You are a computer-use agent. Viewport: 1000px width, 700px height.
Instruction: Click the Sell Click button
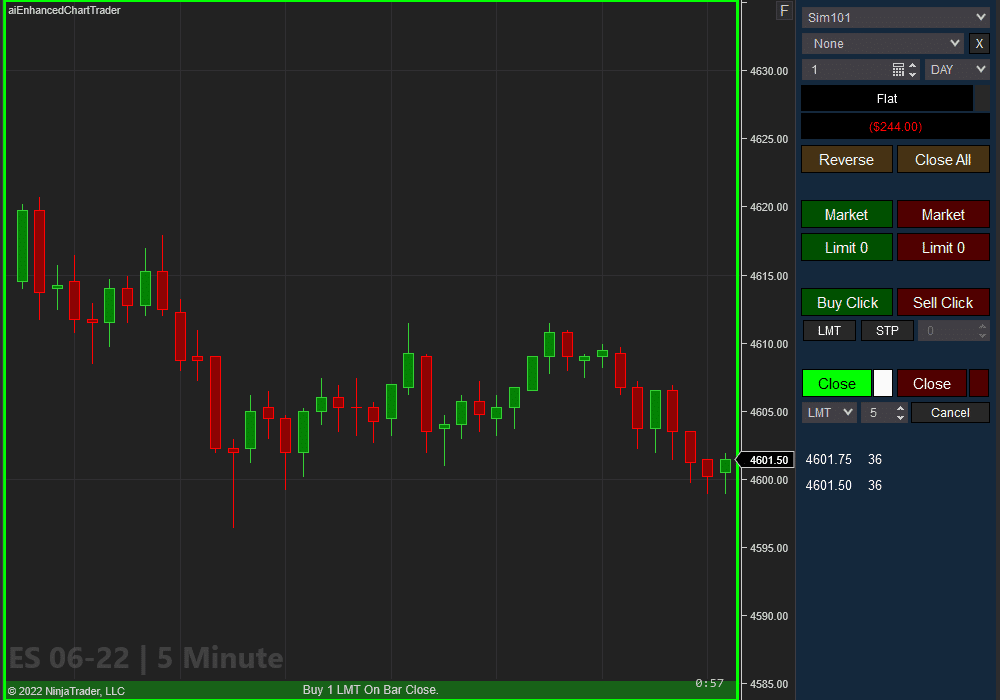(942, 302)
